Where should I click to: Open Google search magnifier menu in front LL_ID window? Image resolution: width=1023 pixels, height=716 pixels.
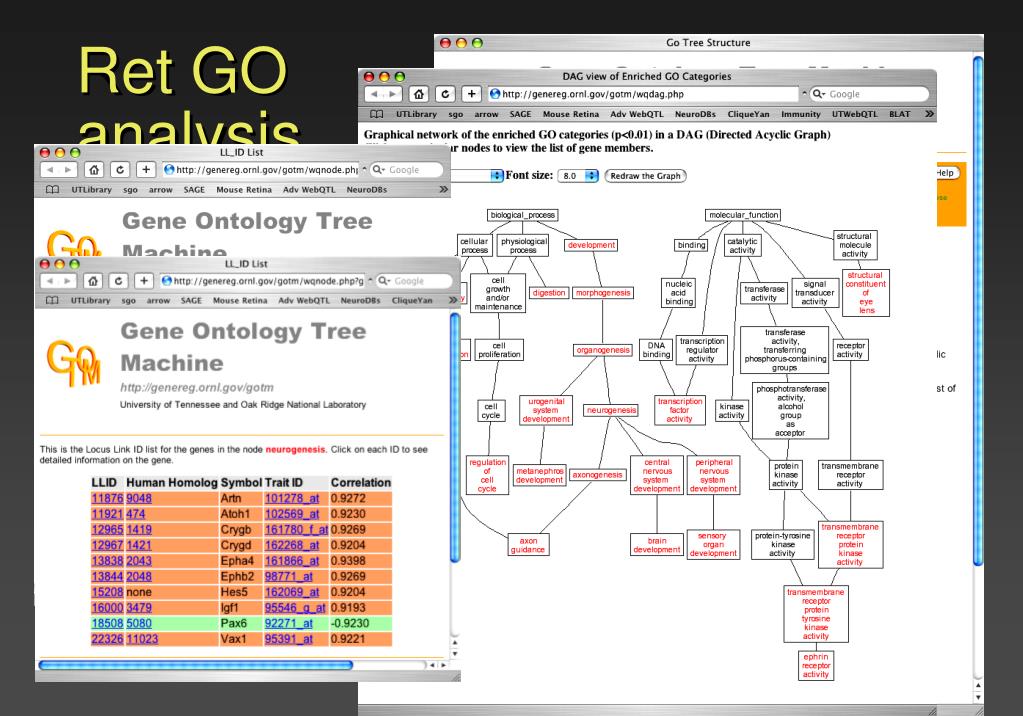click(x=384, y=281)
